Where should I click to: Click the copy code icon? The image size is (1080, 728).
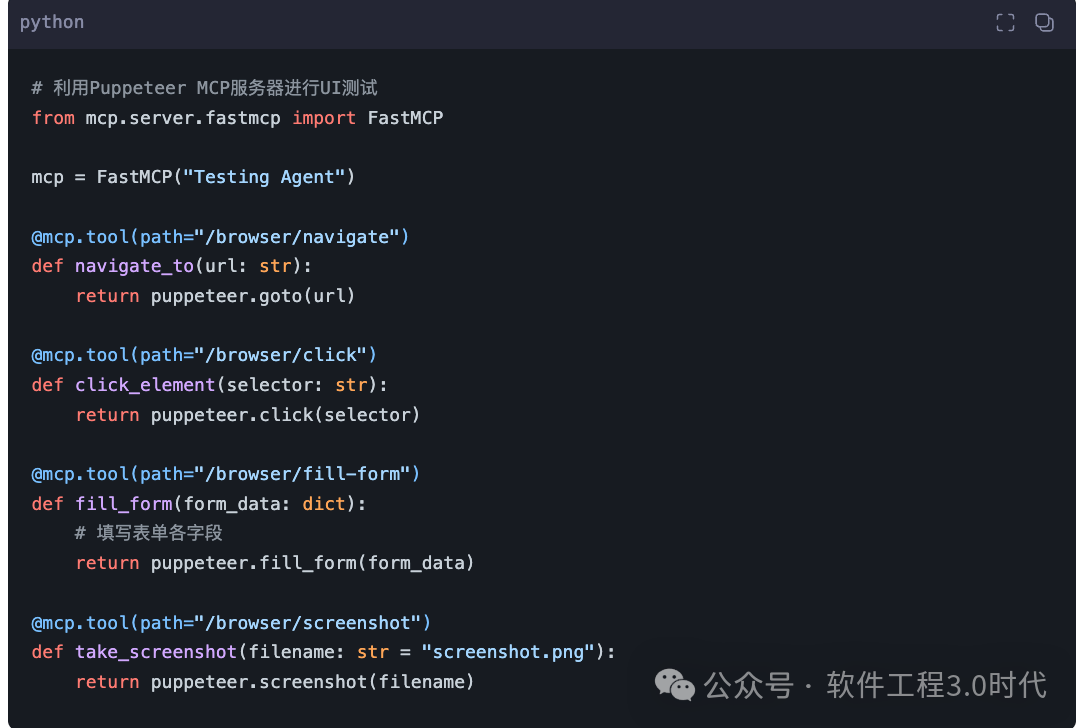click(x=1044, y=23)
